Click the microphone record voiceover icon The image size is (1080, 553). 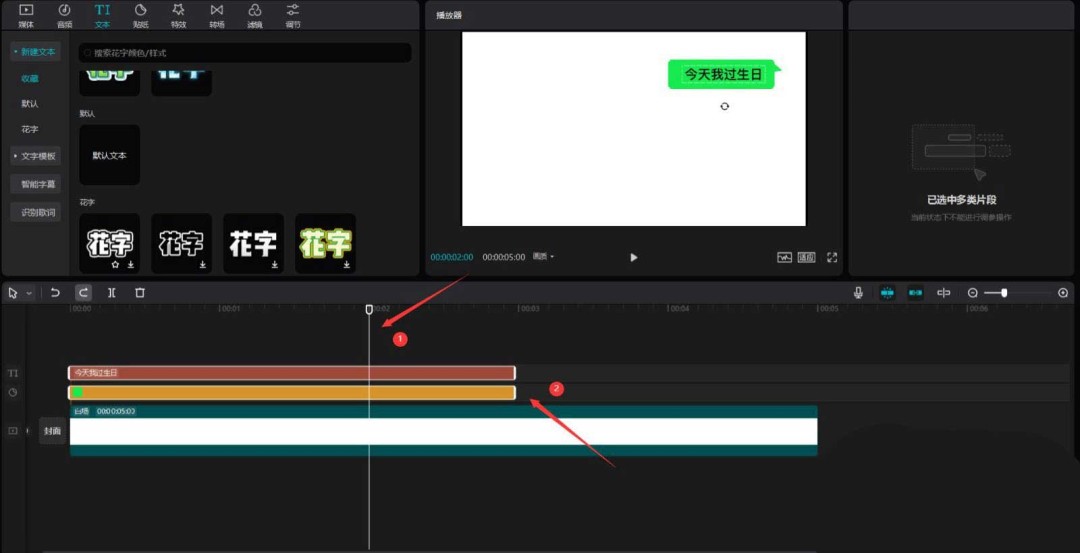pos(858,293)
